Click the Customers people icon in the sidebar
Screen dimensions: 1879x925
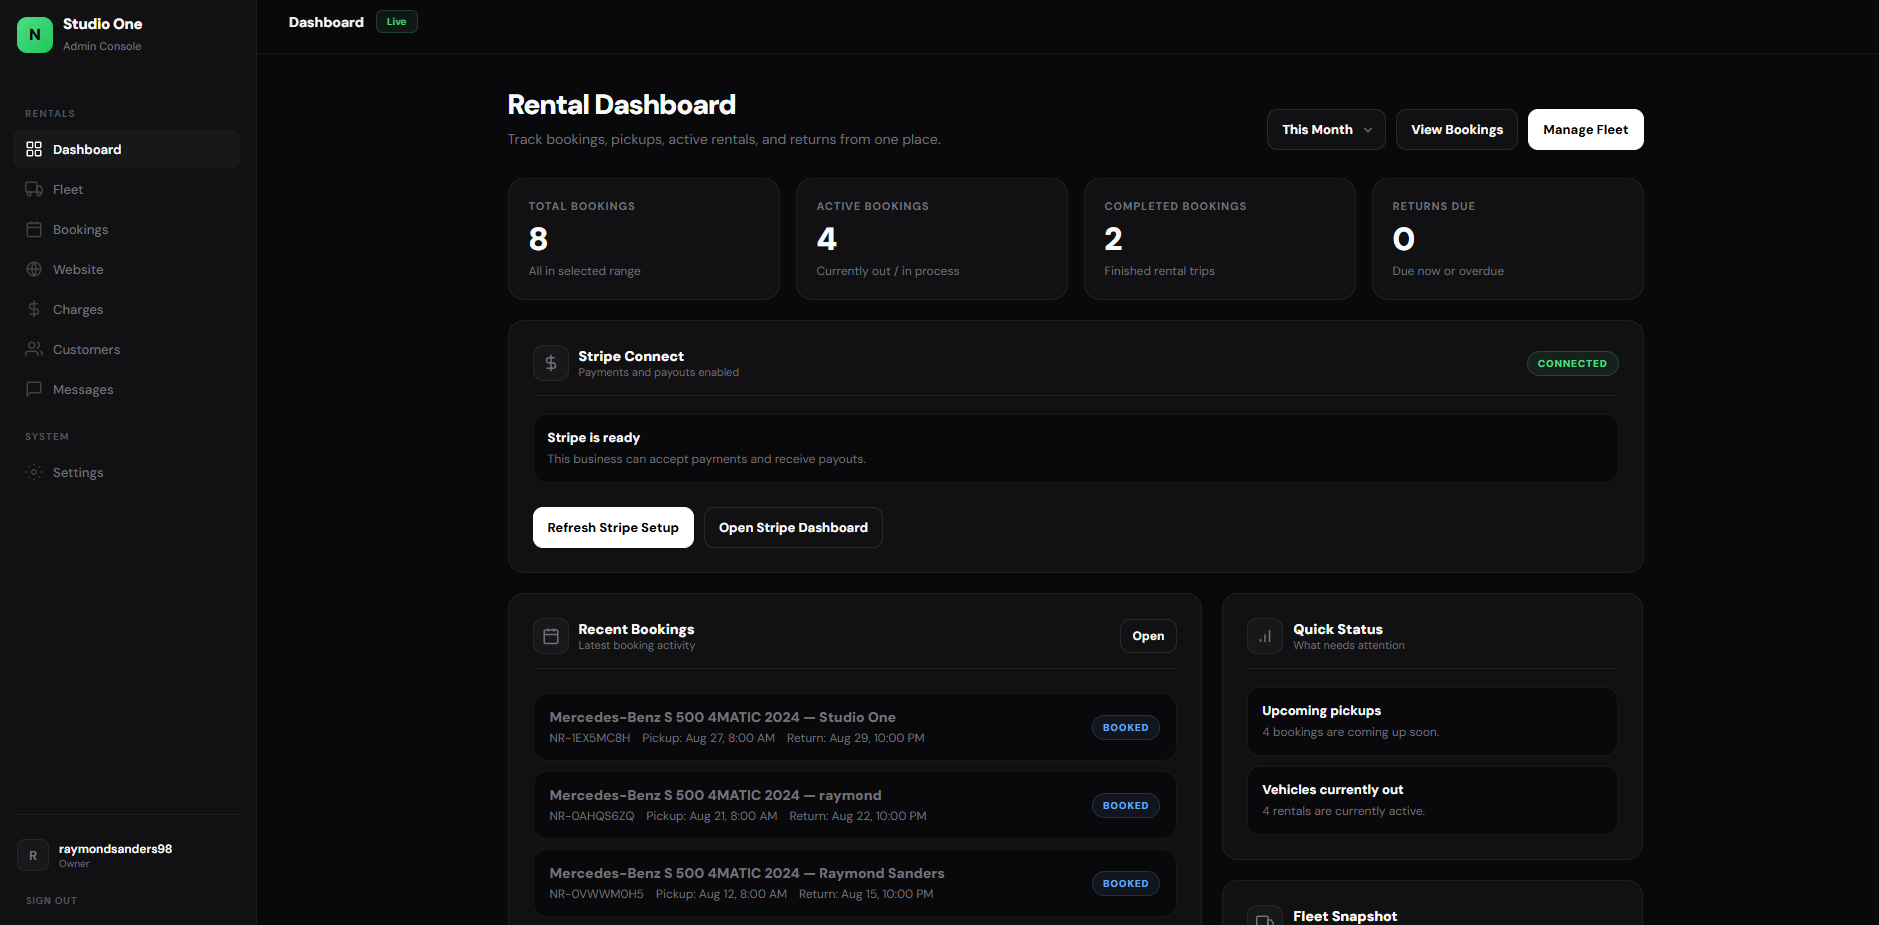coord(34,349)
